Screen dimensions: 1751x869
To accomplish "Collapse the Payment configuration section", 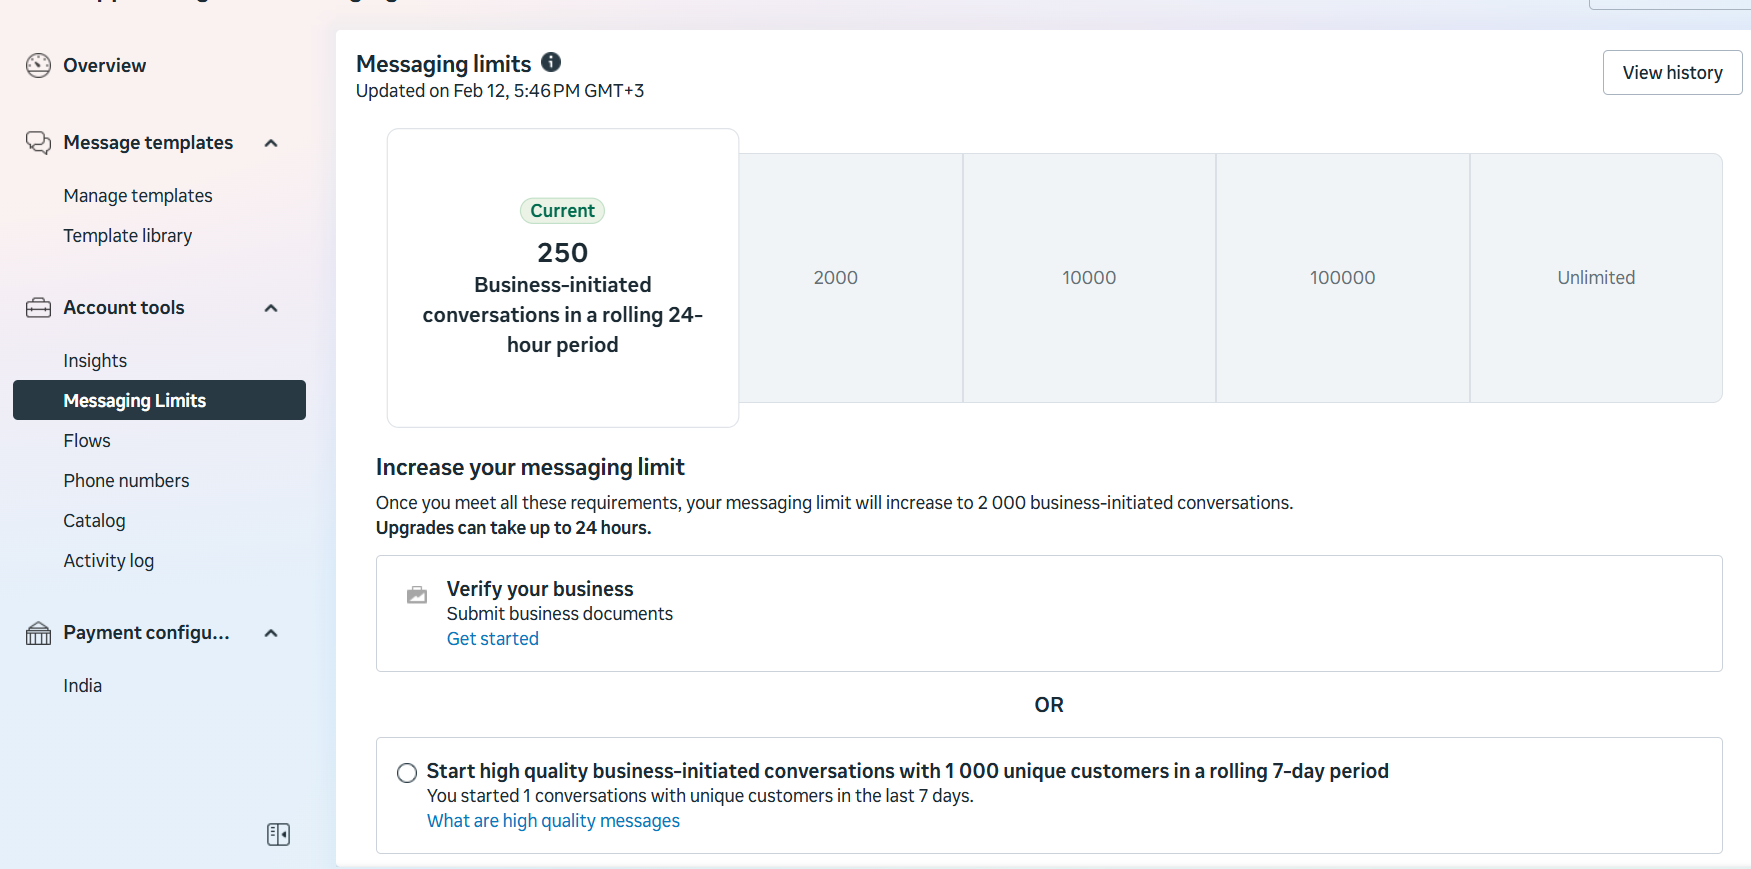I will [271, 633].
